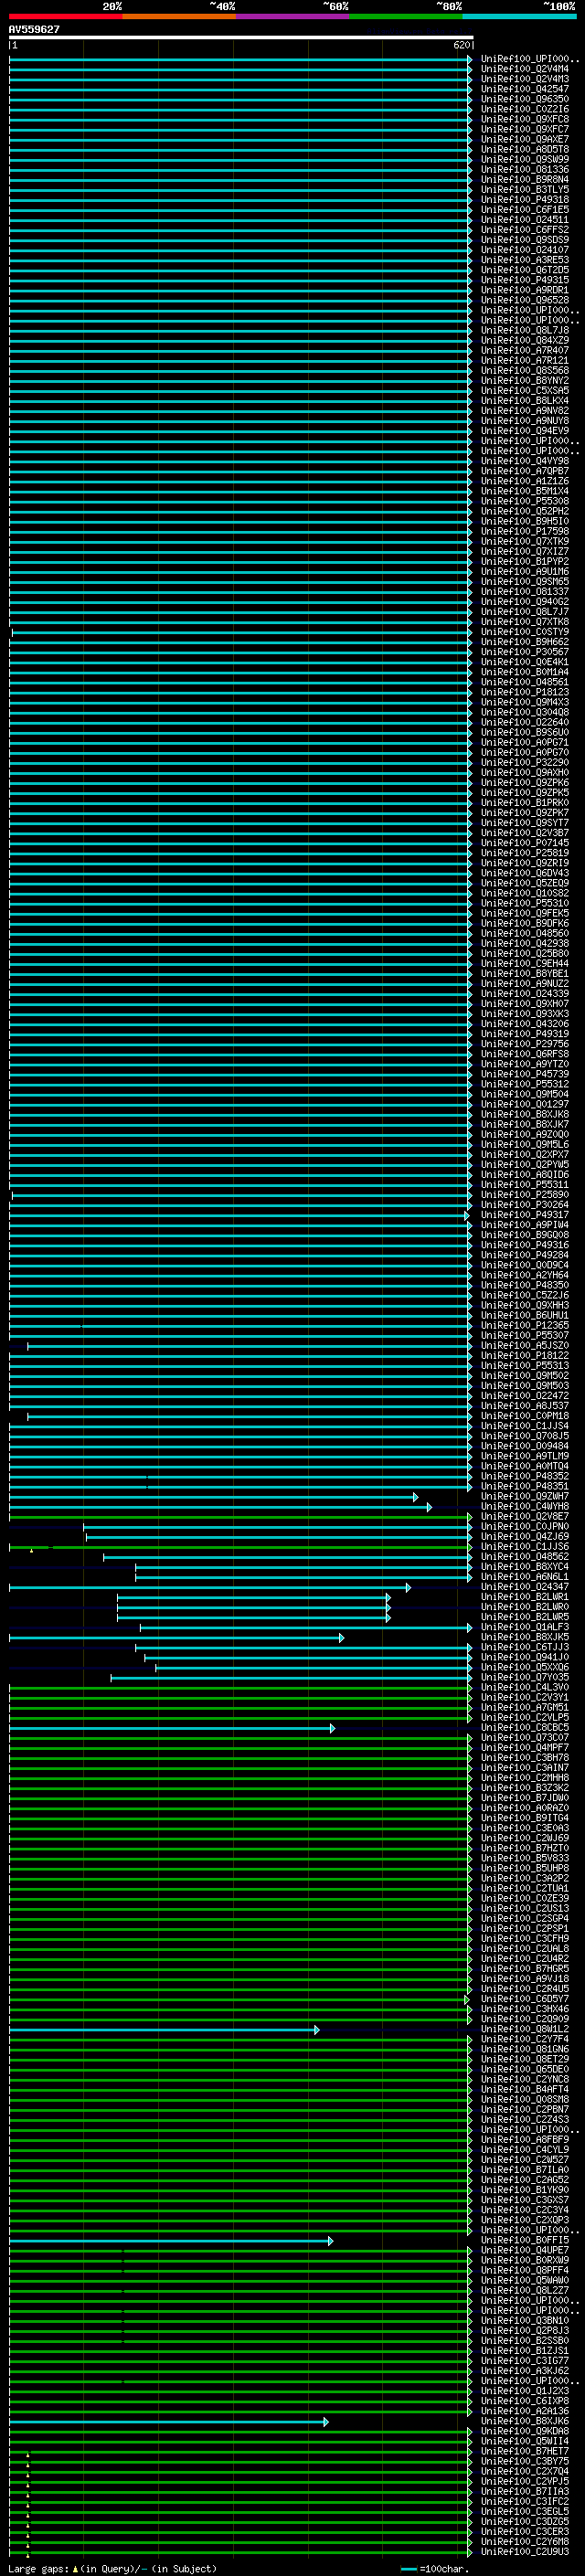Click hit label UniRef100_B8XJK6
Image resolution: width=585 pixels, height=2576 pixels.
[x=525, y=2421]
